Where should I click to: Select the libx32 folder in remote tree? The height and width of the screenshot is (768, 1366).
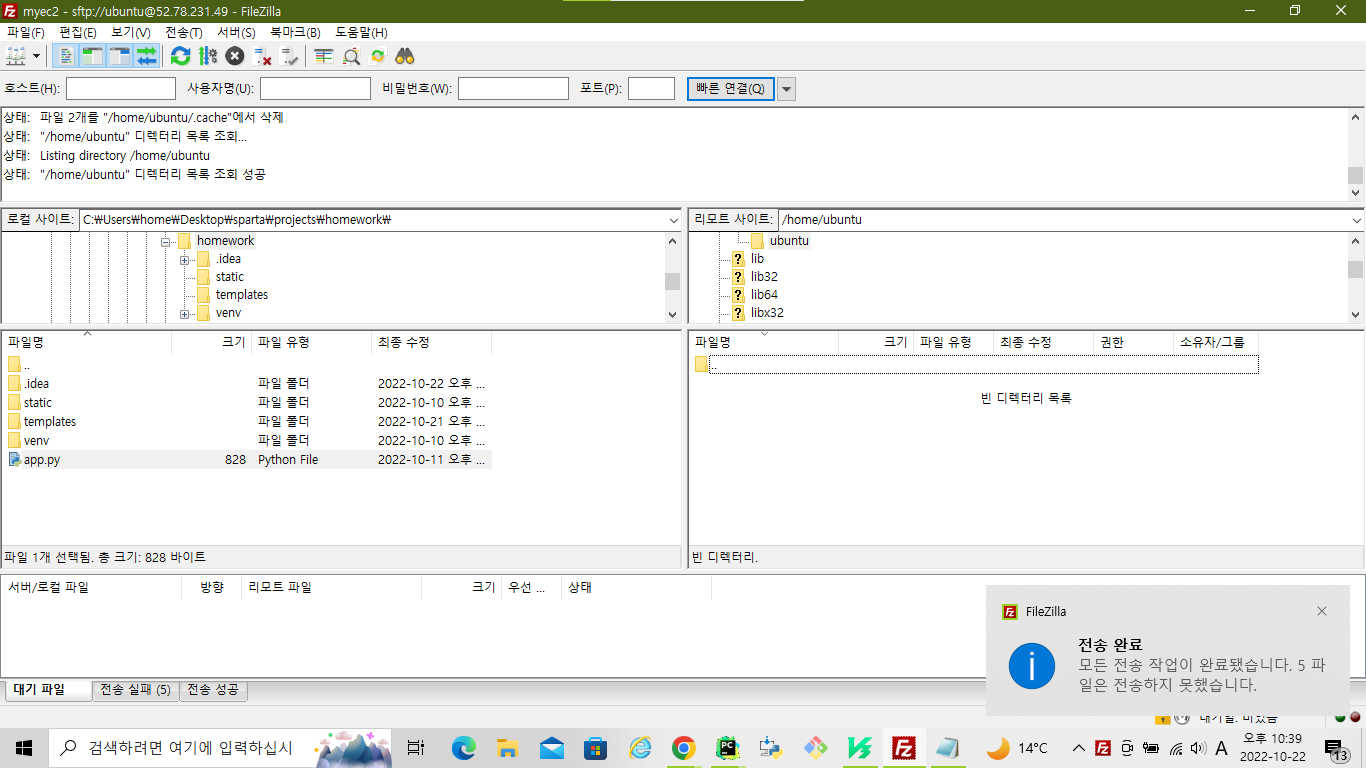pos(767,313)
